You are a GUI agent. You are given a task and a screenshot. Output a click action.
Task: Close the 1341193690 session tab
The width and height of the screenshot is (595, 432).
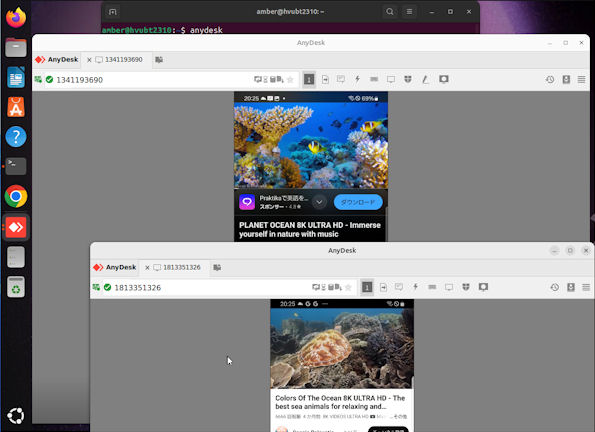coord(89,60)
